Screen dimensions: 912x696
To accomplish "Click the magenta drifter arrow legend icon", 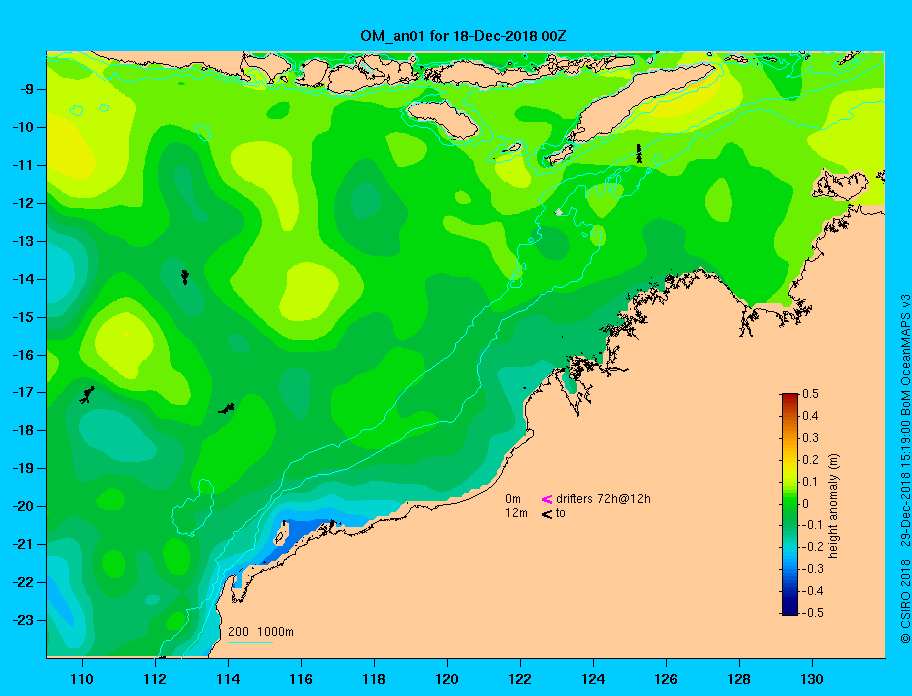I will point(547,499).
